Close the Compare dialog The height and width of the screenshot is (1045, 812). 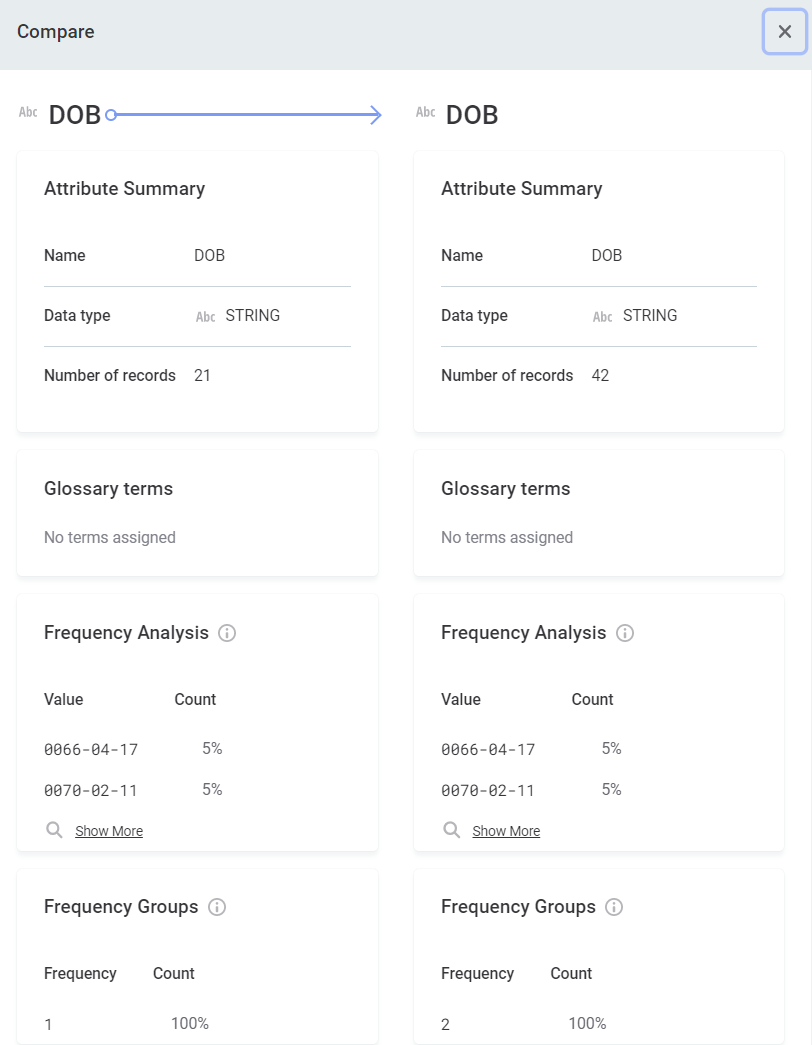pos(785,32)
